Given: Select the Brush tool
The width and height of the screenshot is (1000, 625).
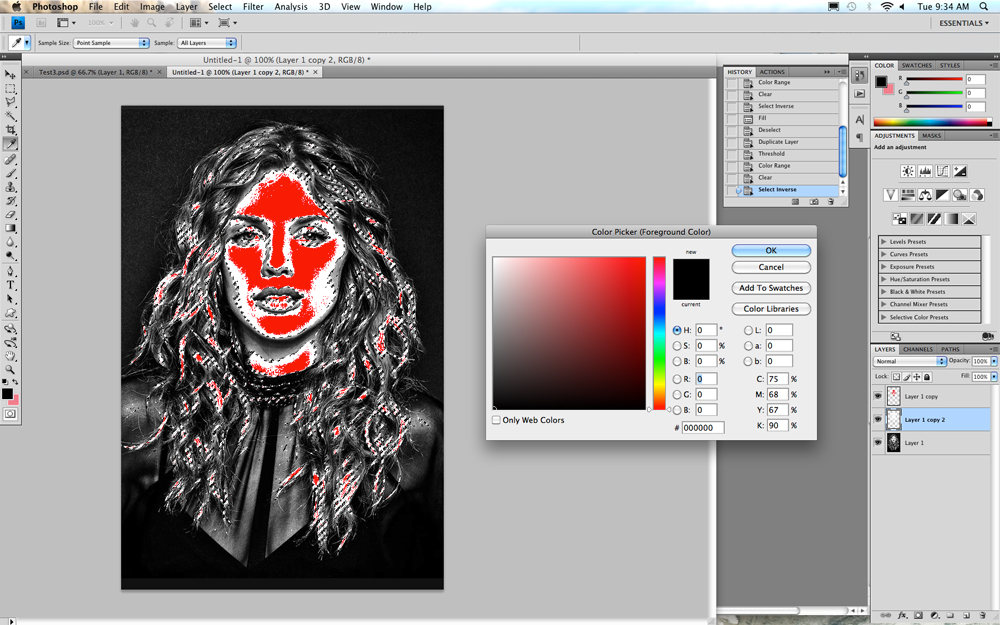Looking at the screenshot, I should point(10,173).
